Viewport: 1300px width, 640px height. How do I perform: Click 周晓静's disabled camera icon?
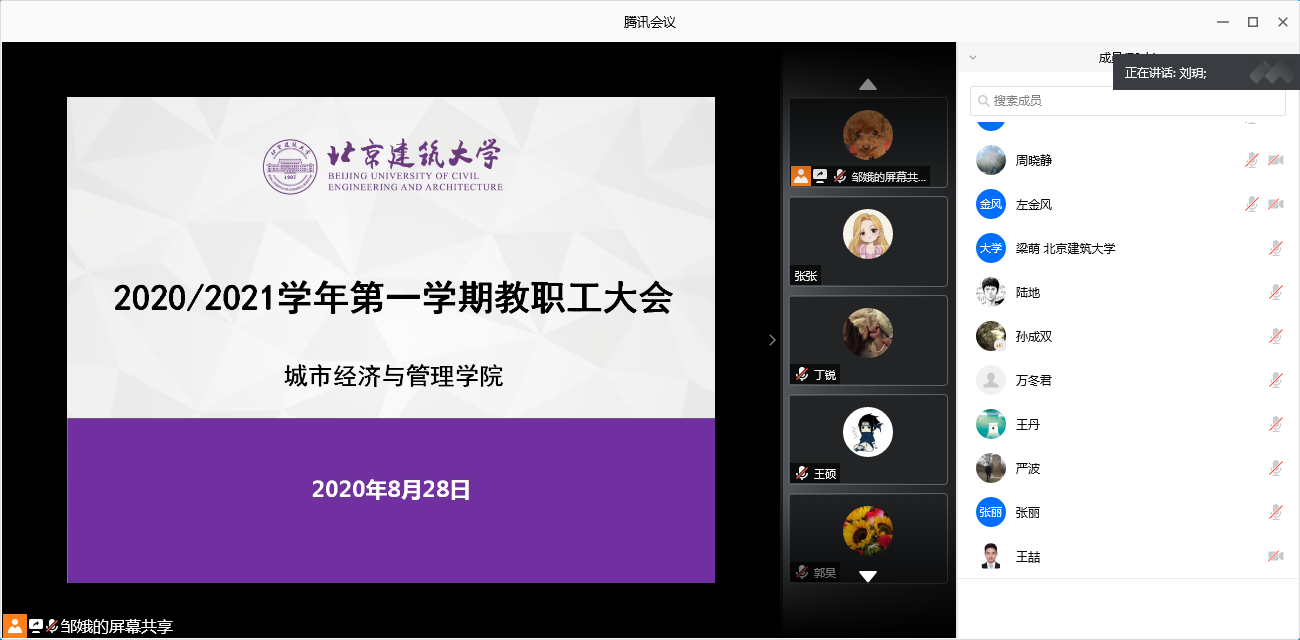coord(1275,160)
